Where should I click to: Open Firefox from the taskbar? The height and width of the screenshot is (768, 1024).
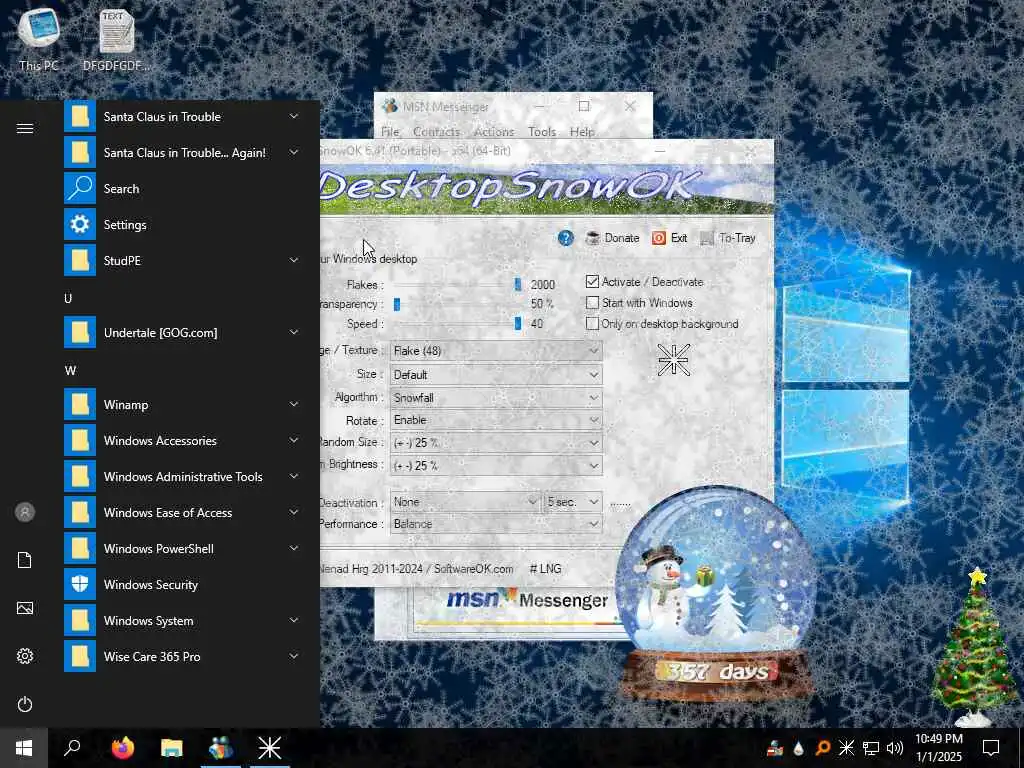[x=123, y=748]
